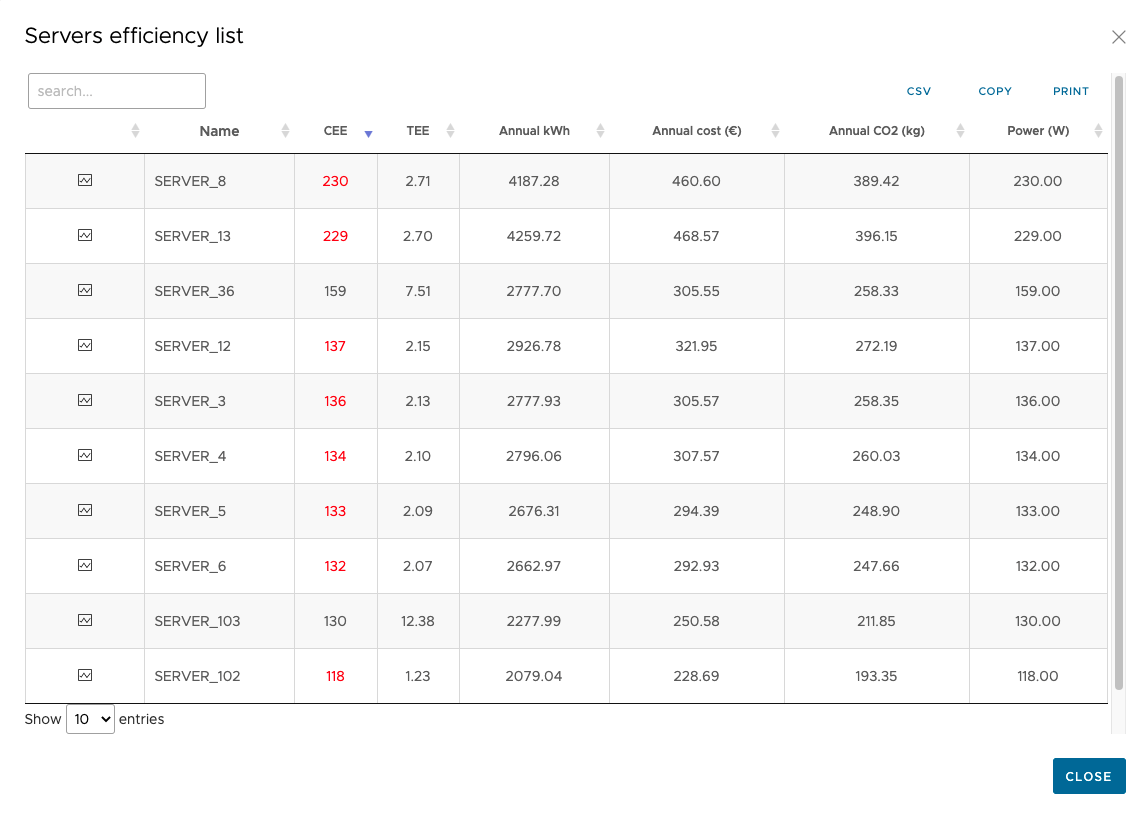The height and width of the screenshot is (814, 1146).
Task: Open chart icon for SERVER_13 row
Action: pyautogui.click(x=85, y=235)
